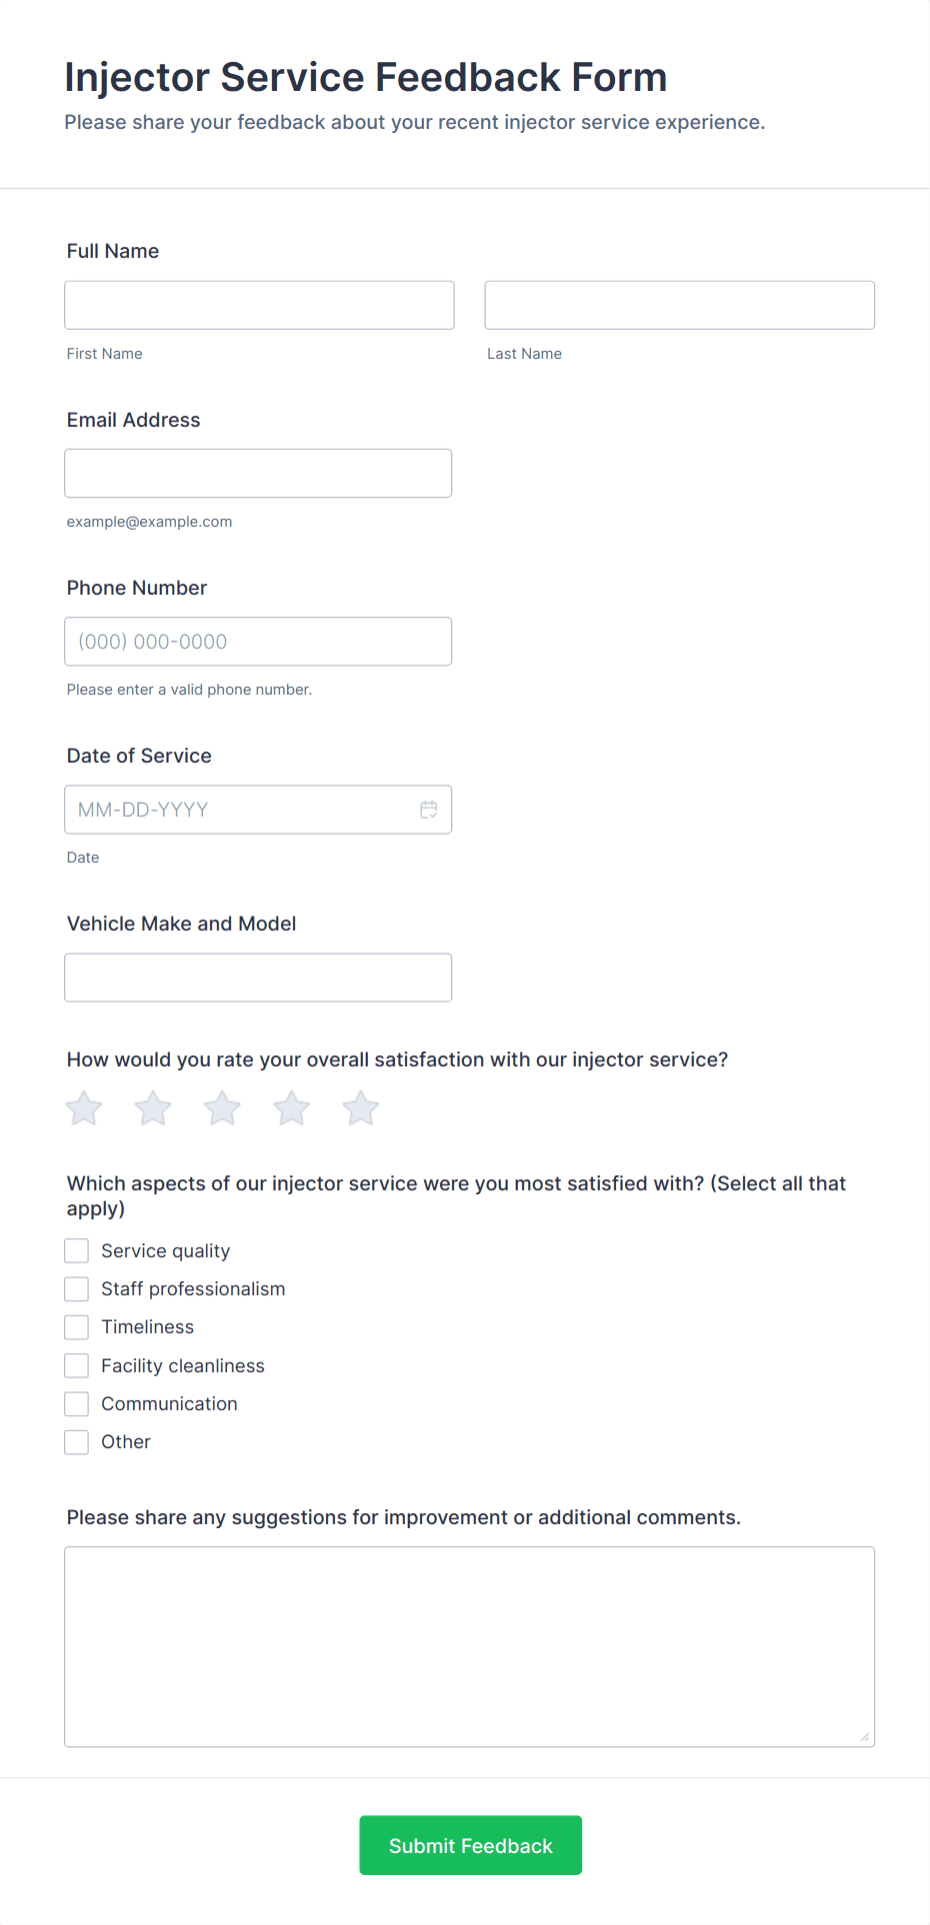Enable the Staff professionalism option
This screenshot has height=1925, width=930.
[x=76, y=1288]
